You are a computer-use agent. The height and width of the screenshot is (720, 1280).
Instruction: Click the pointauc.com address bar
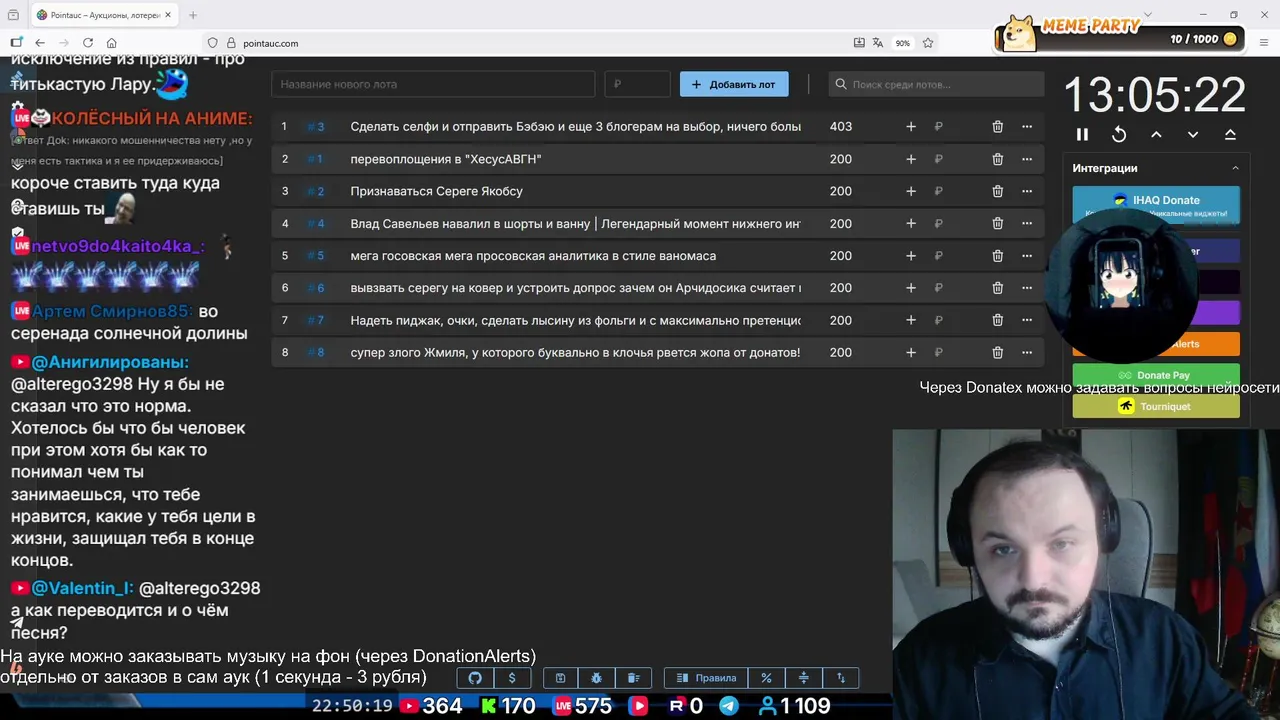coord(530,43)
